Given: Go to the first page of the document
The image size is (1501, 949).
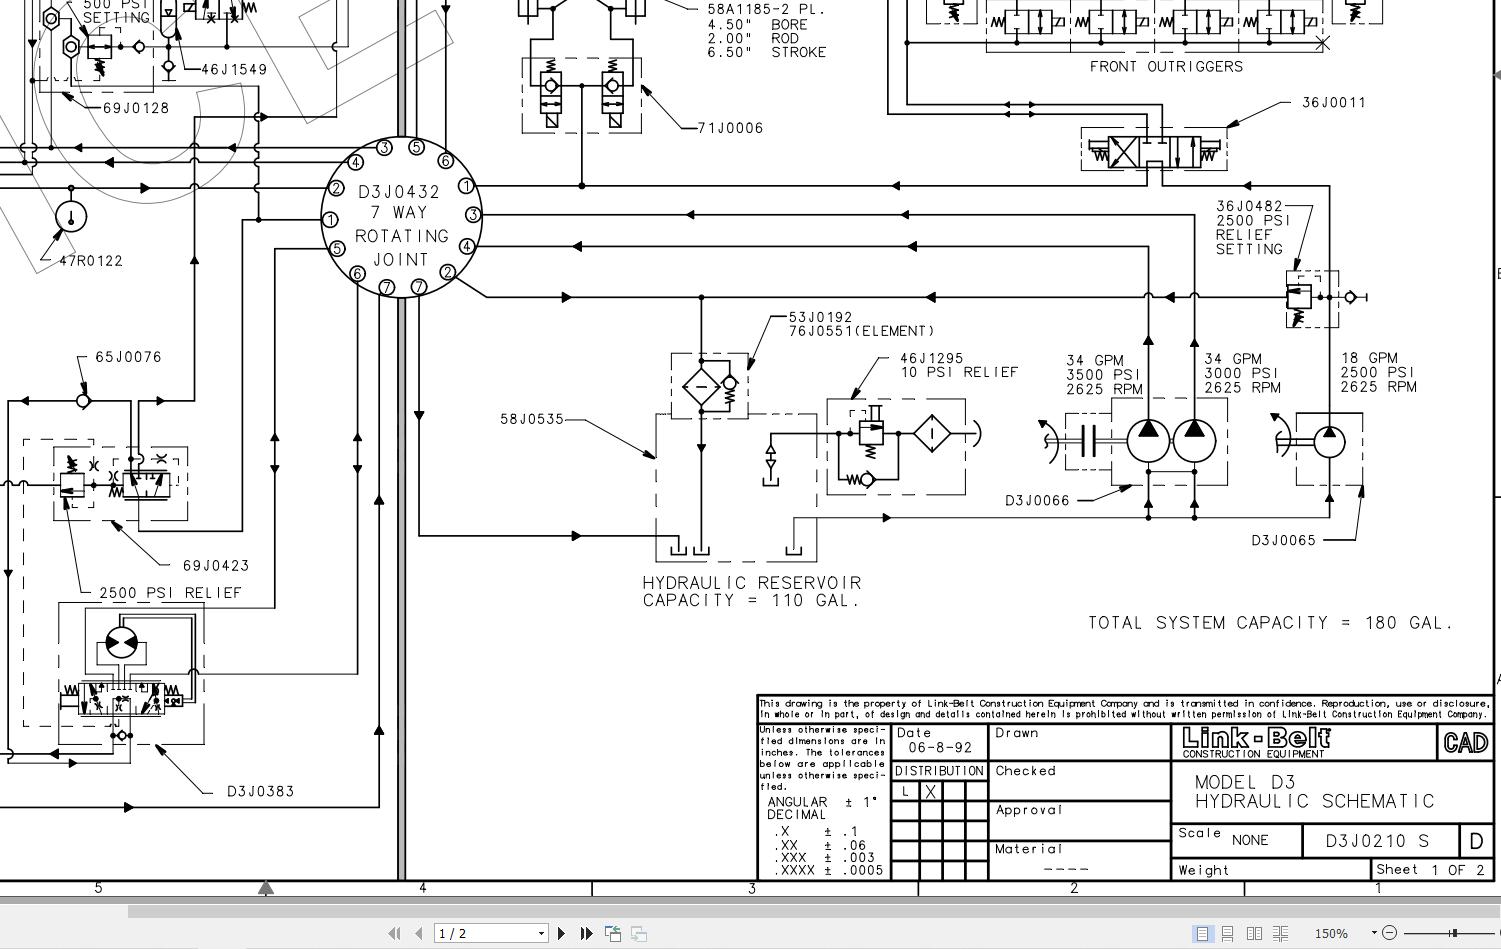Looking at the screenshot, I should coord(394,933).
